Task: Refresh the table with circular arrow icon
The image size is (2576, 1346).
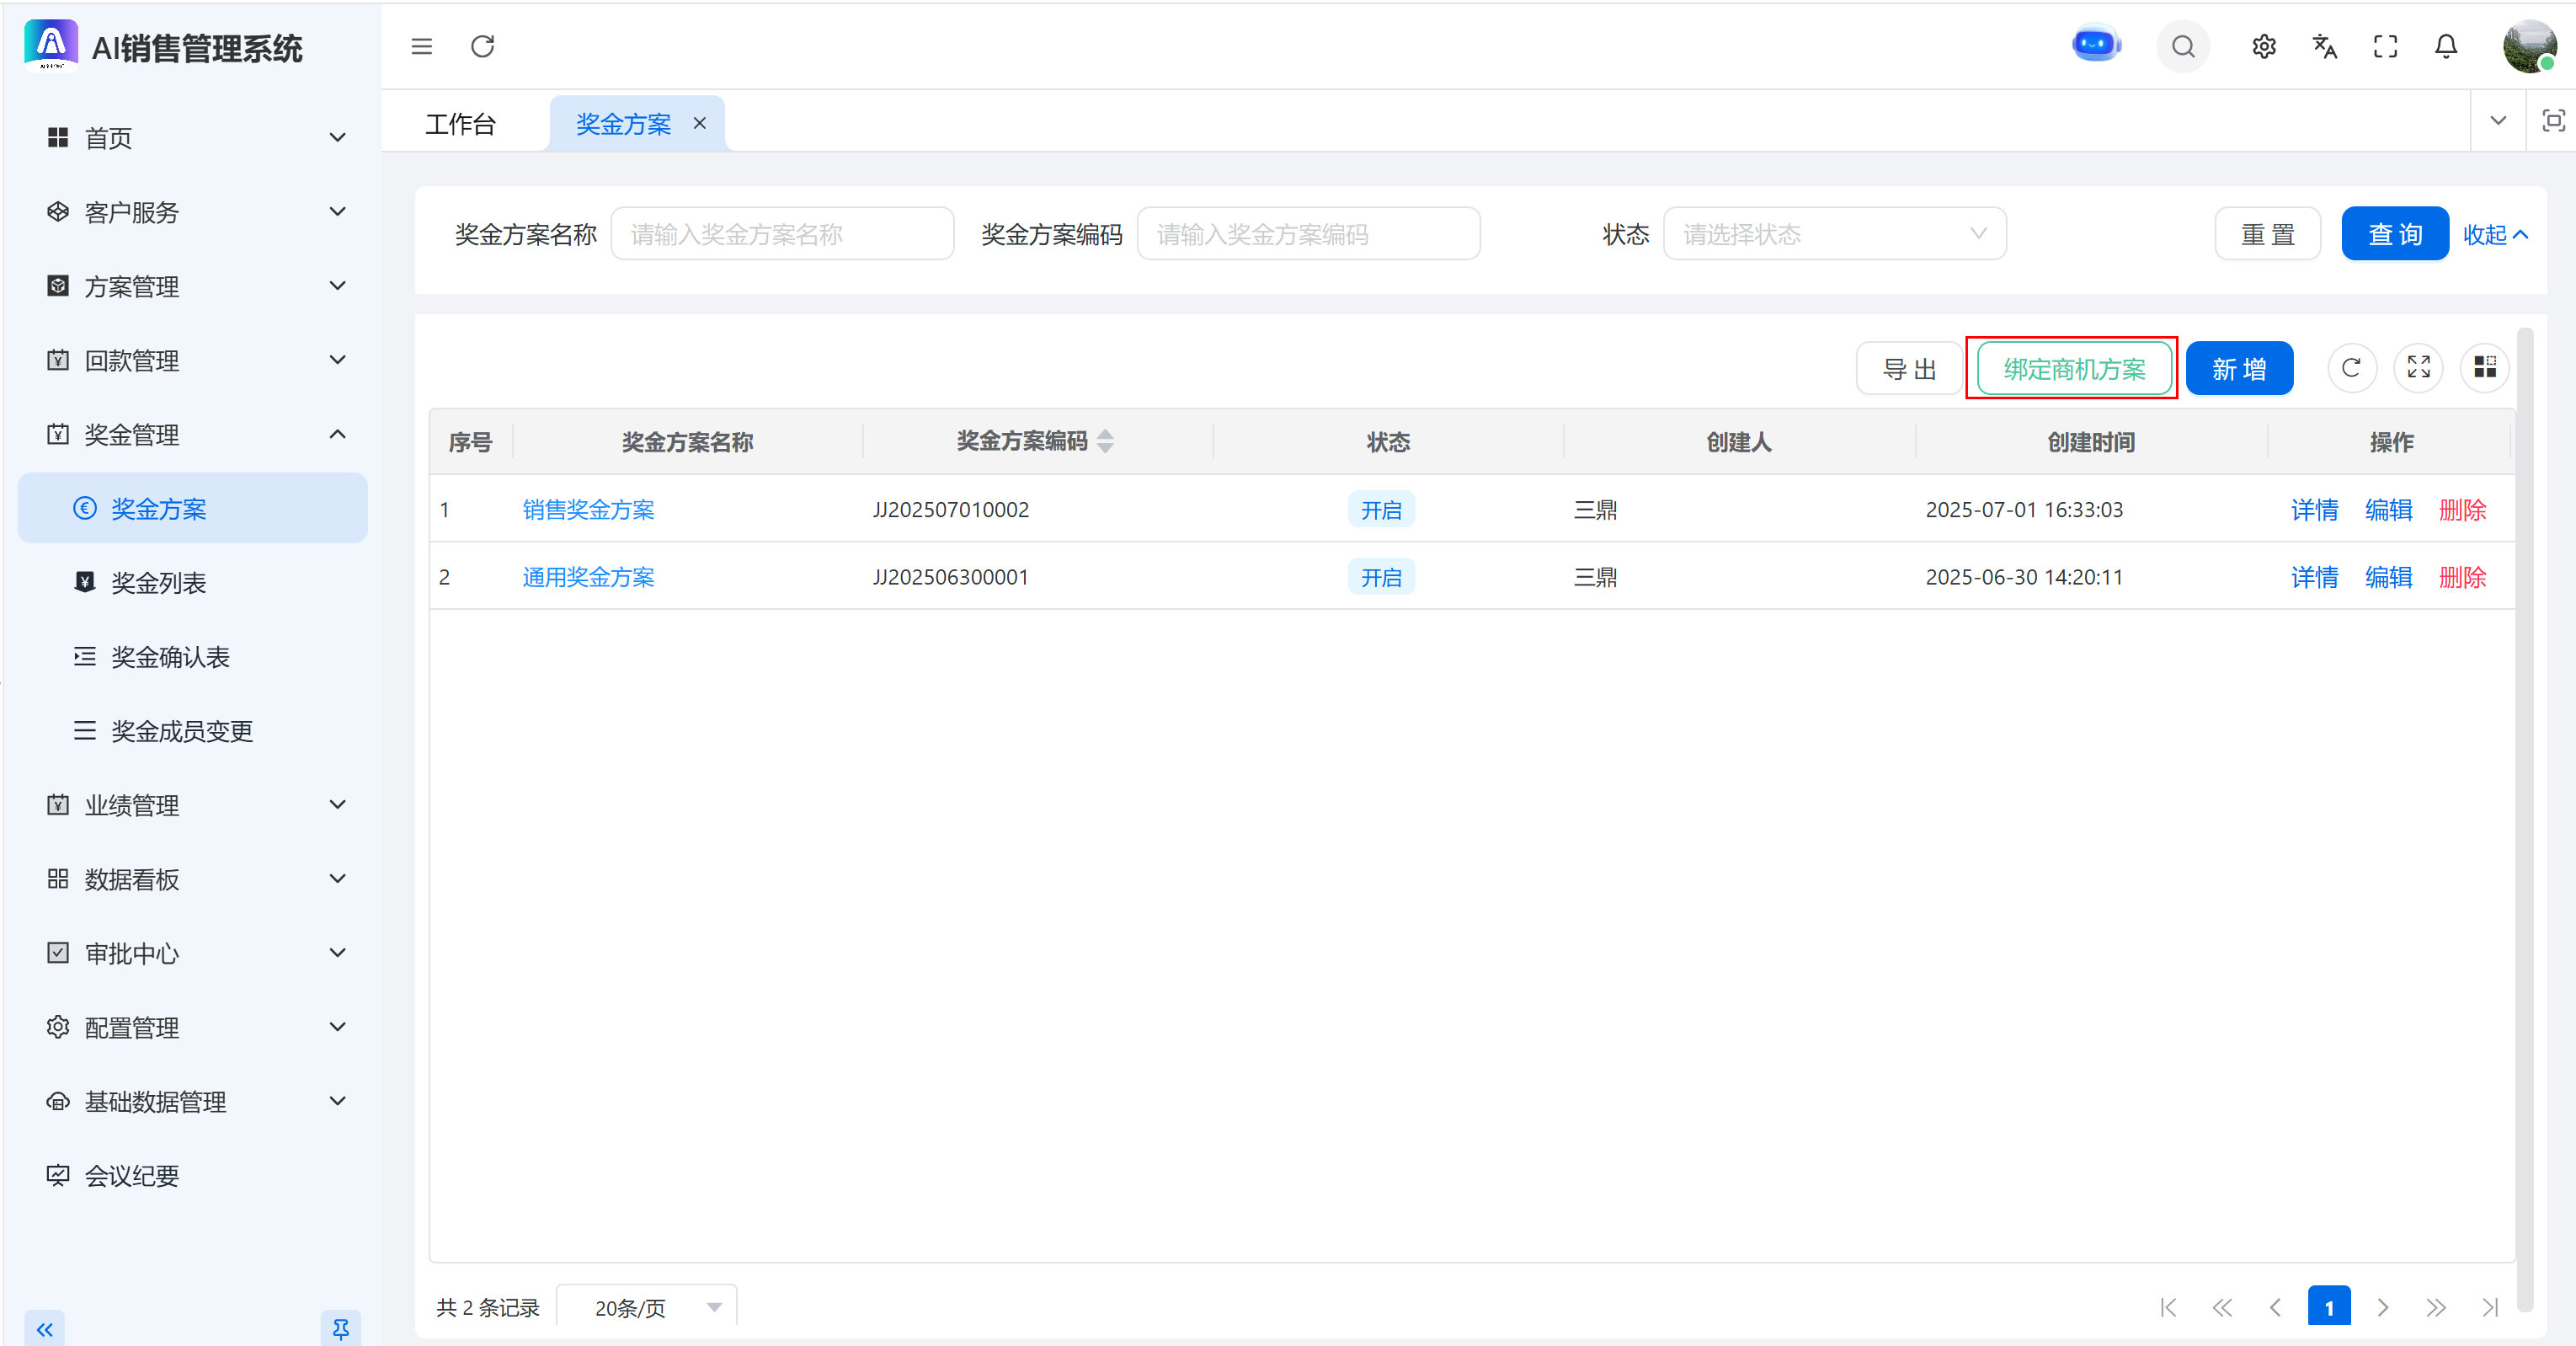Action: pos(2351,368)
